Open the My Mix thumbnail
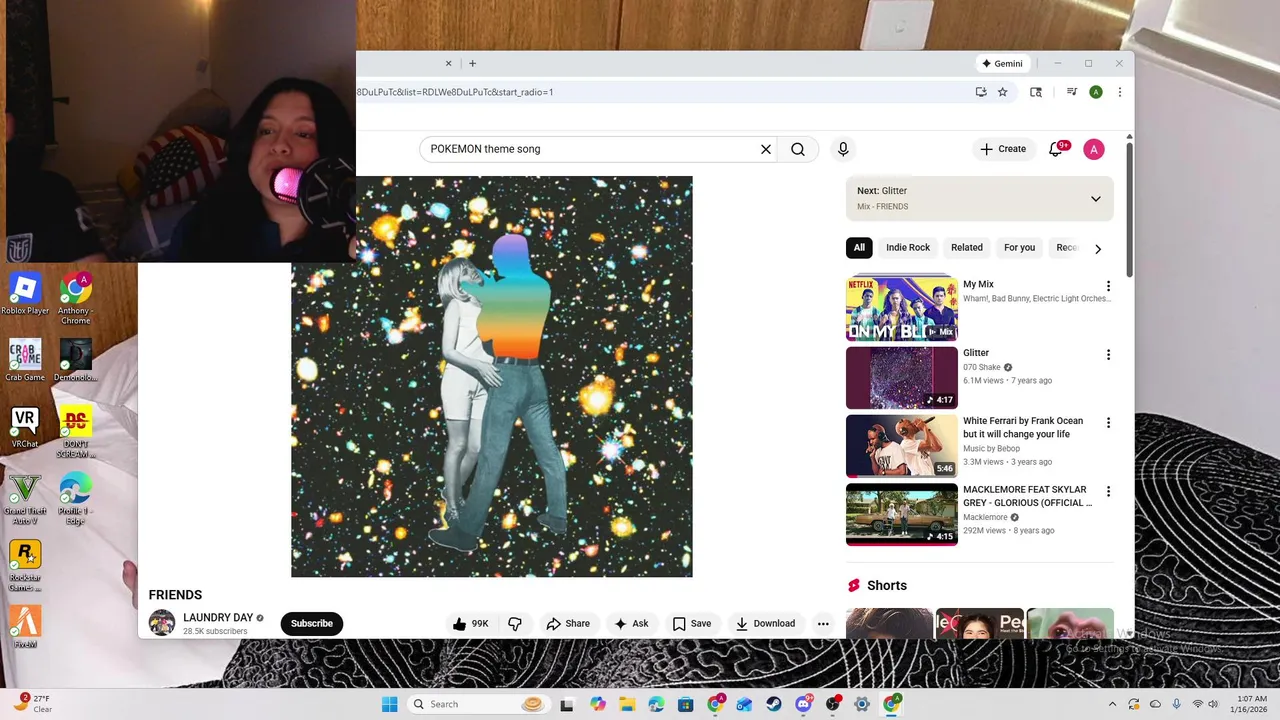Viewport: 1280px width, 720px height. click(902, 309)
